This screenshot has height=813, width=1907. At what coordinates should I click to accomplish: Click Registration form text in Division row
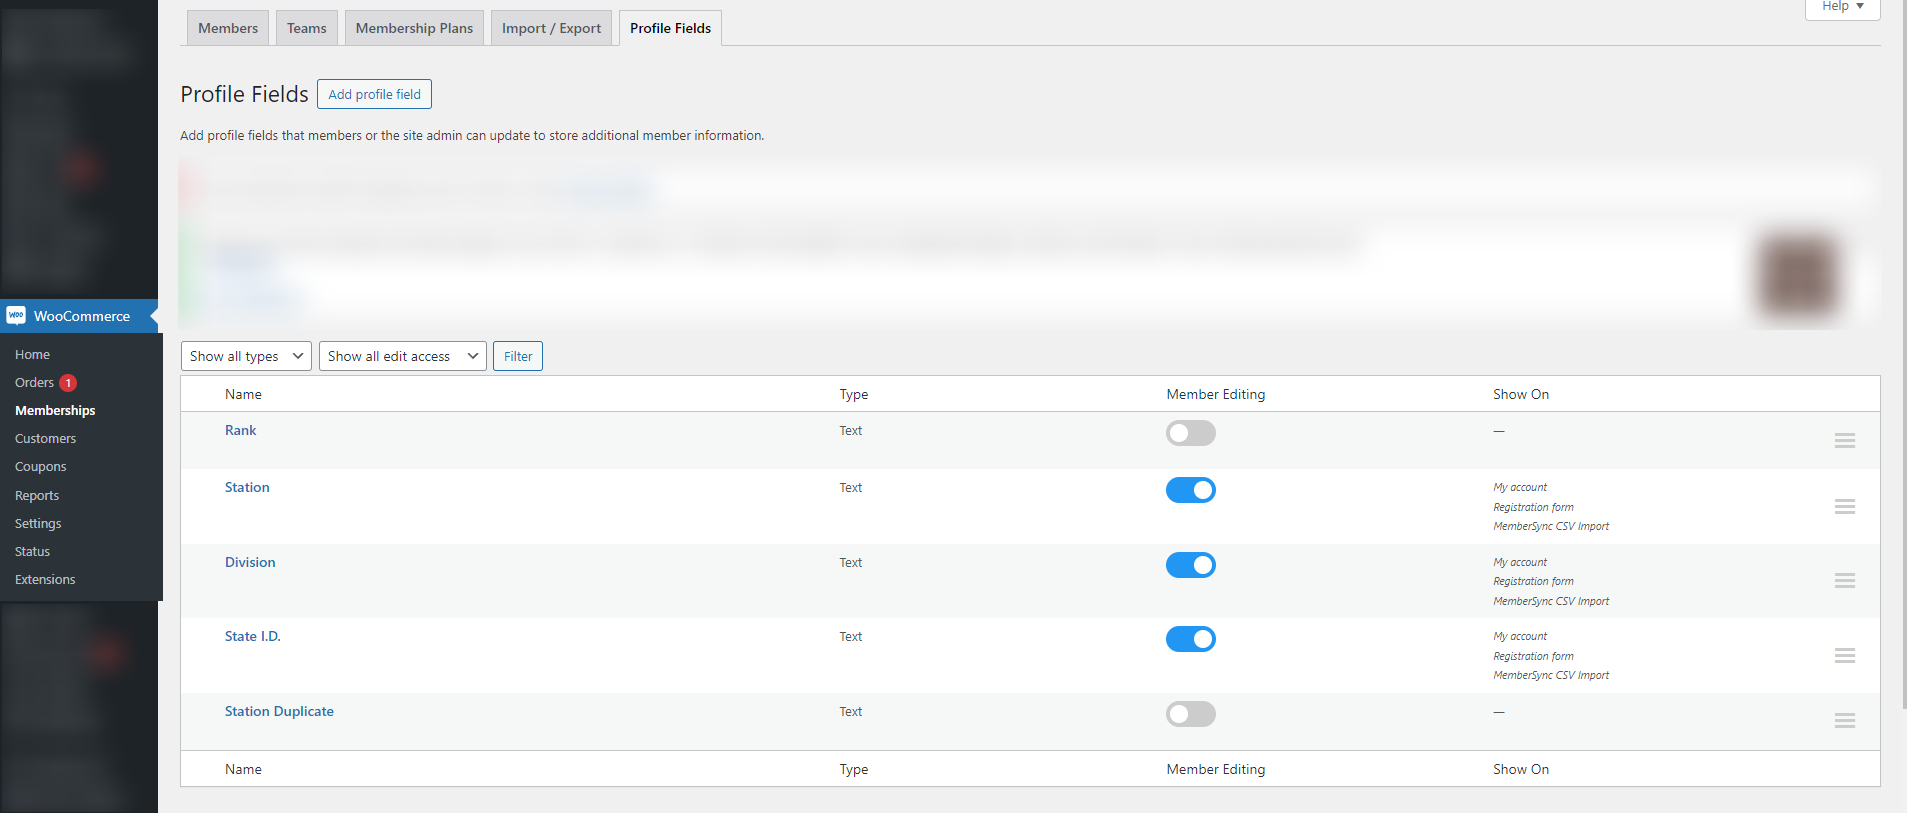[1533, 582]
